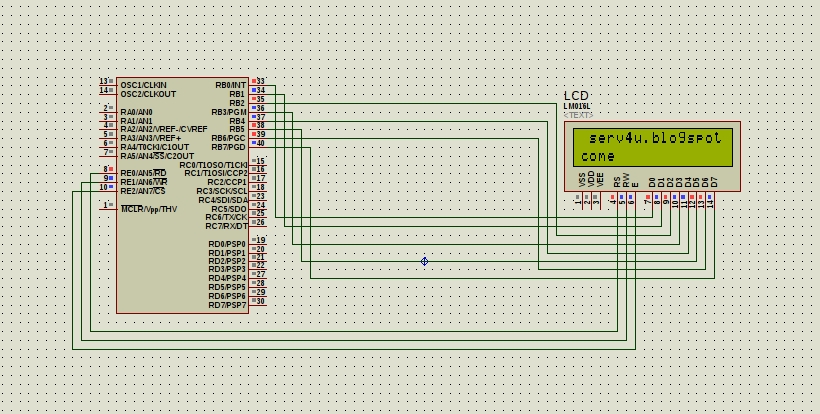Select the OSC1/CLKIN pin label

[143, 85]
